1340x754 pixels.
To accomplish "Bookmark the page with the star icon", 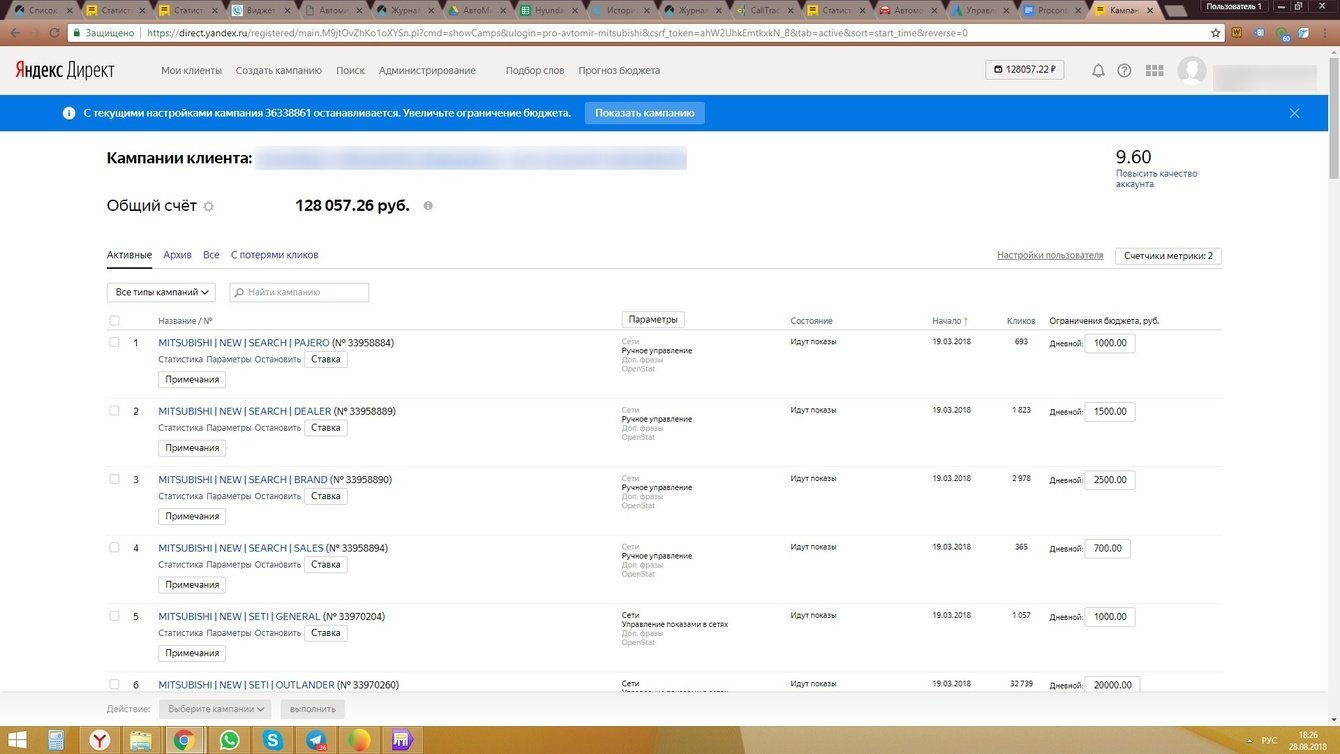I will tap(1215, 33).
